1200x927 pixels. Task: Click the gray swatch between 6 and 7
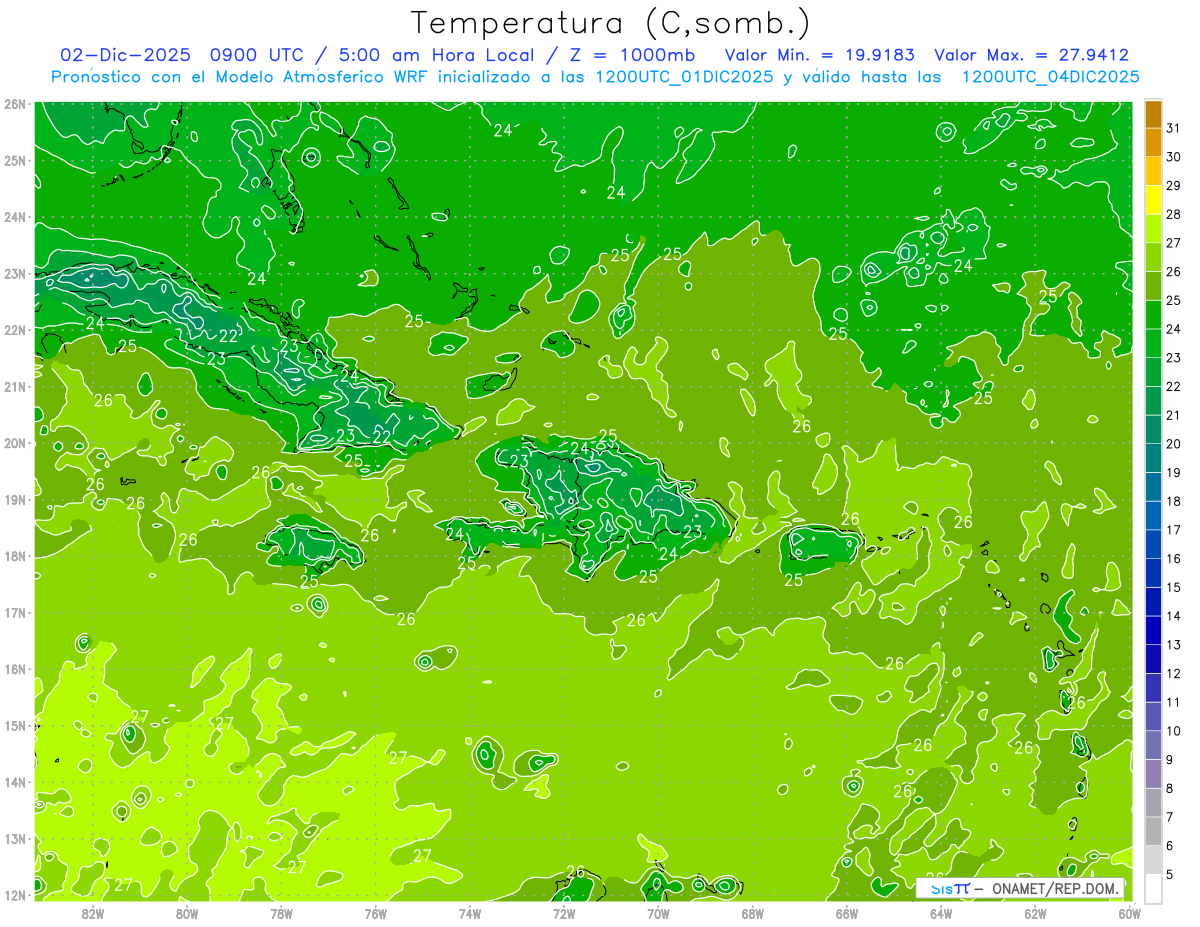point(1153,831)
